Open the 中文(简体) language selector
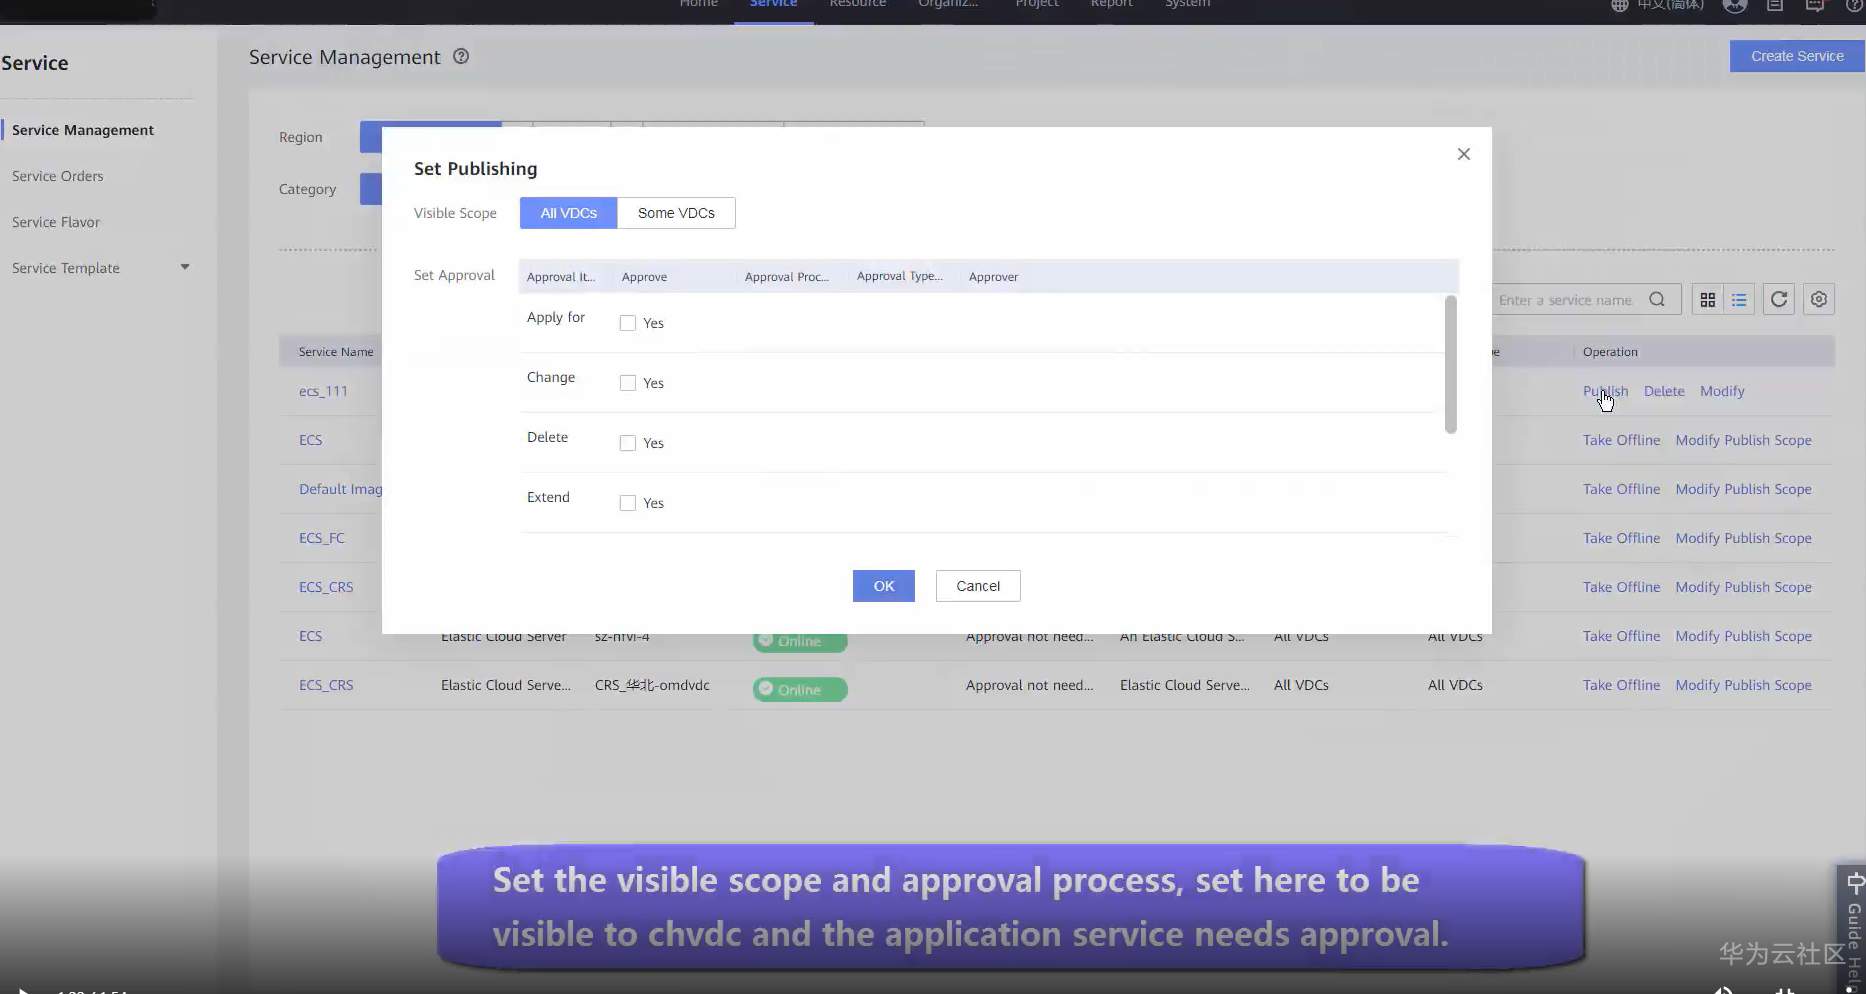Screen dimensions: 1866x994 (x=1670, y=5)
